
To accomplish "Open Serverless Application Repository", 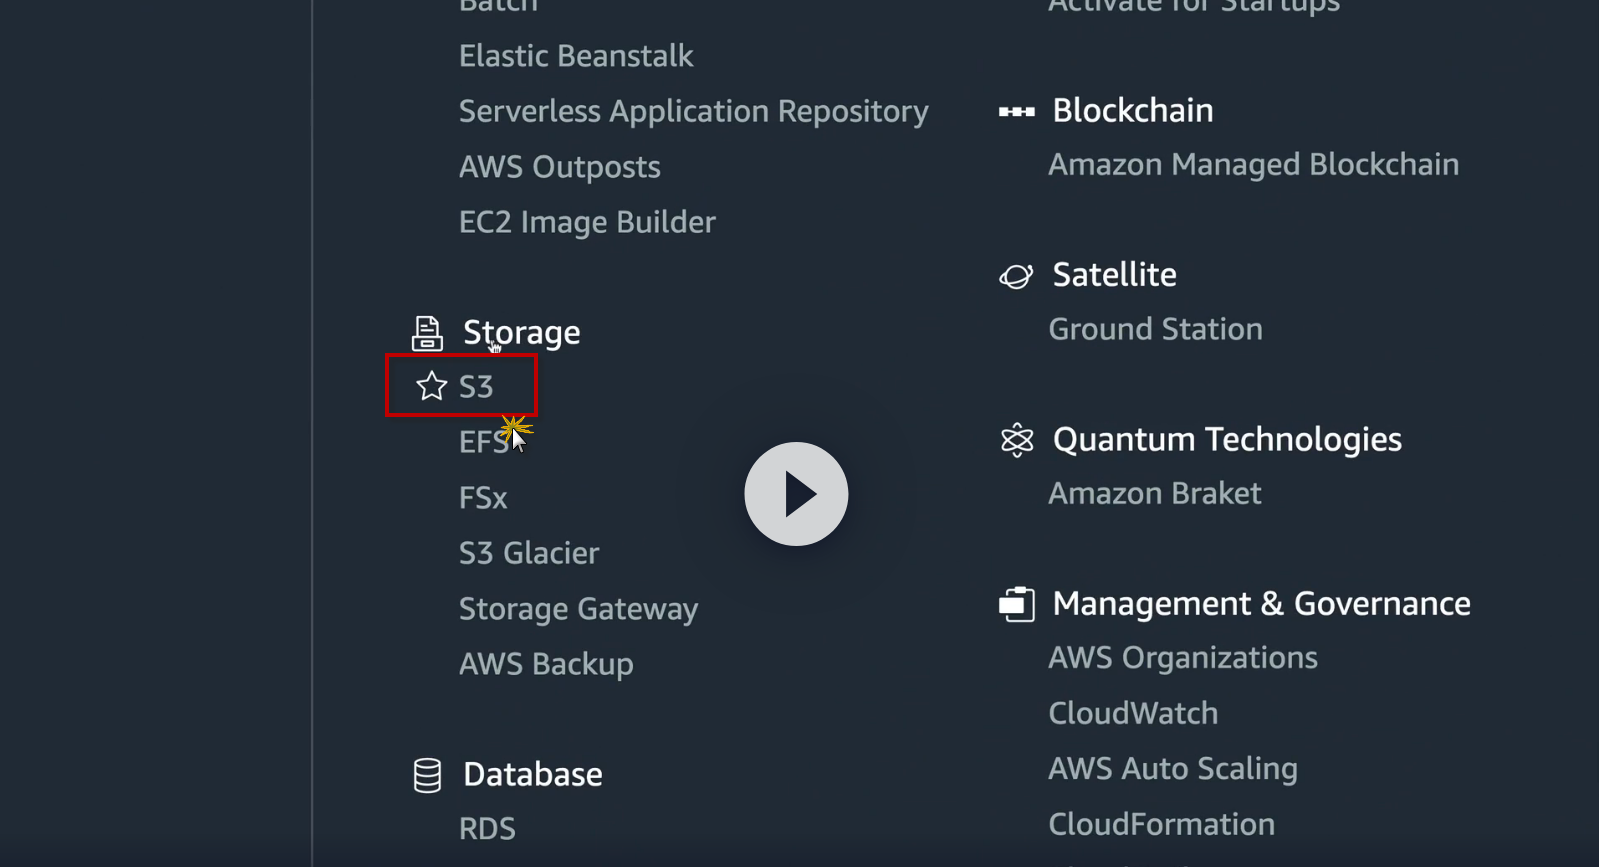I will [x=693, y=111].
